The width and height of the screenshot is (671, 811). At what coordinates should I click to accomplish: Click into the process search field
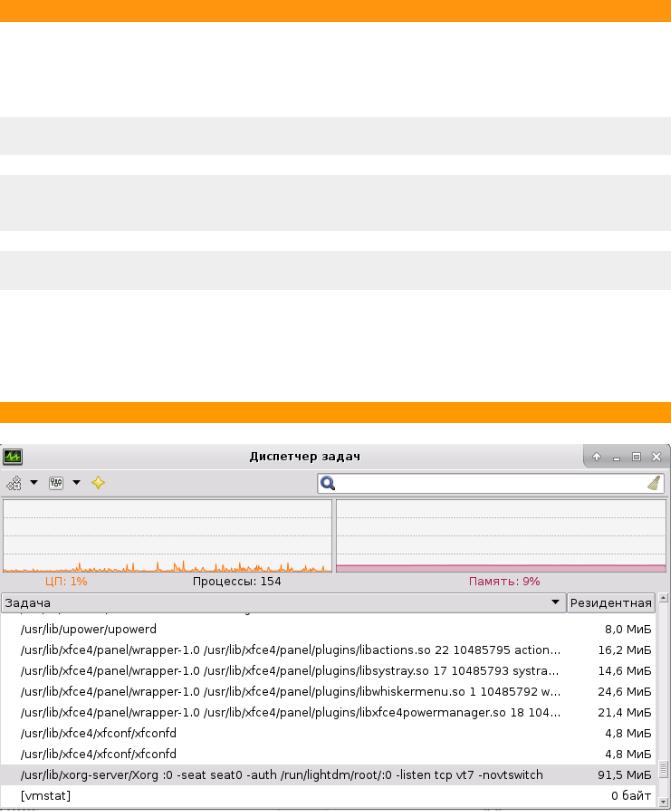click(490, 483)
